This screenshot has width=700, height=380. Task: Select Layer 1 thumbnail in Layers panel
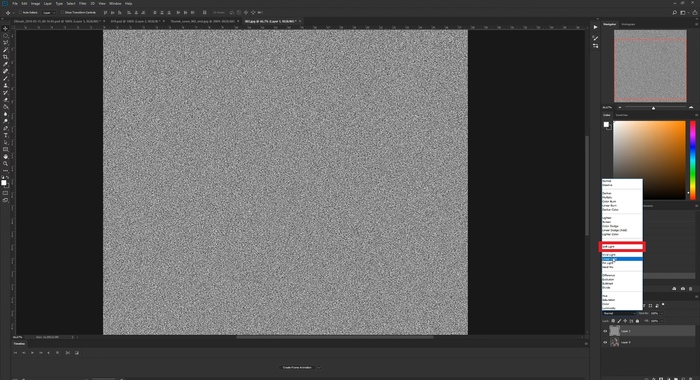[x=615, y=331]
